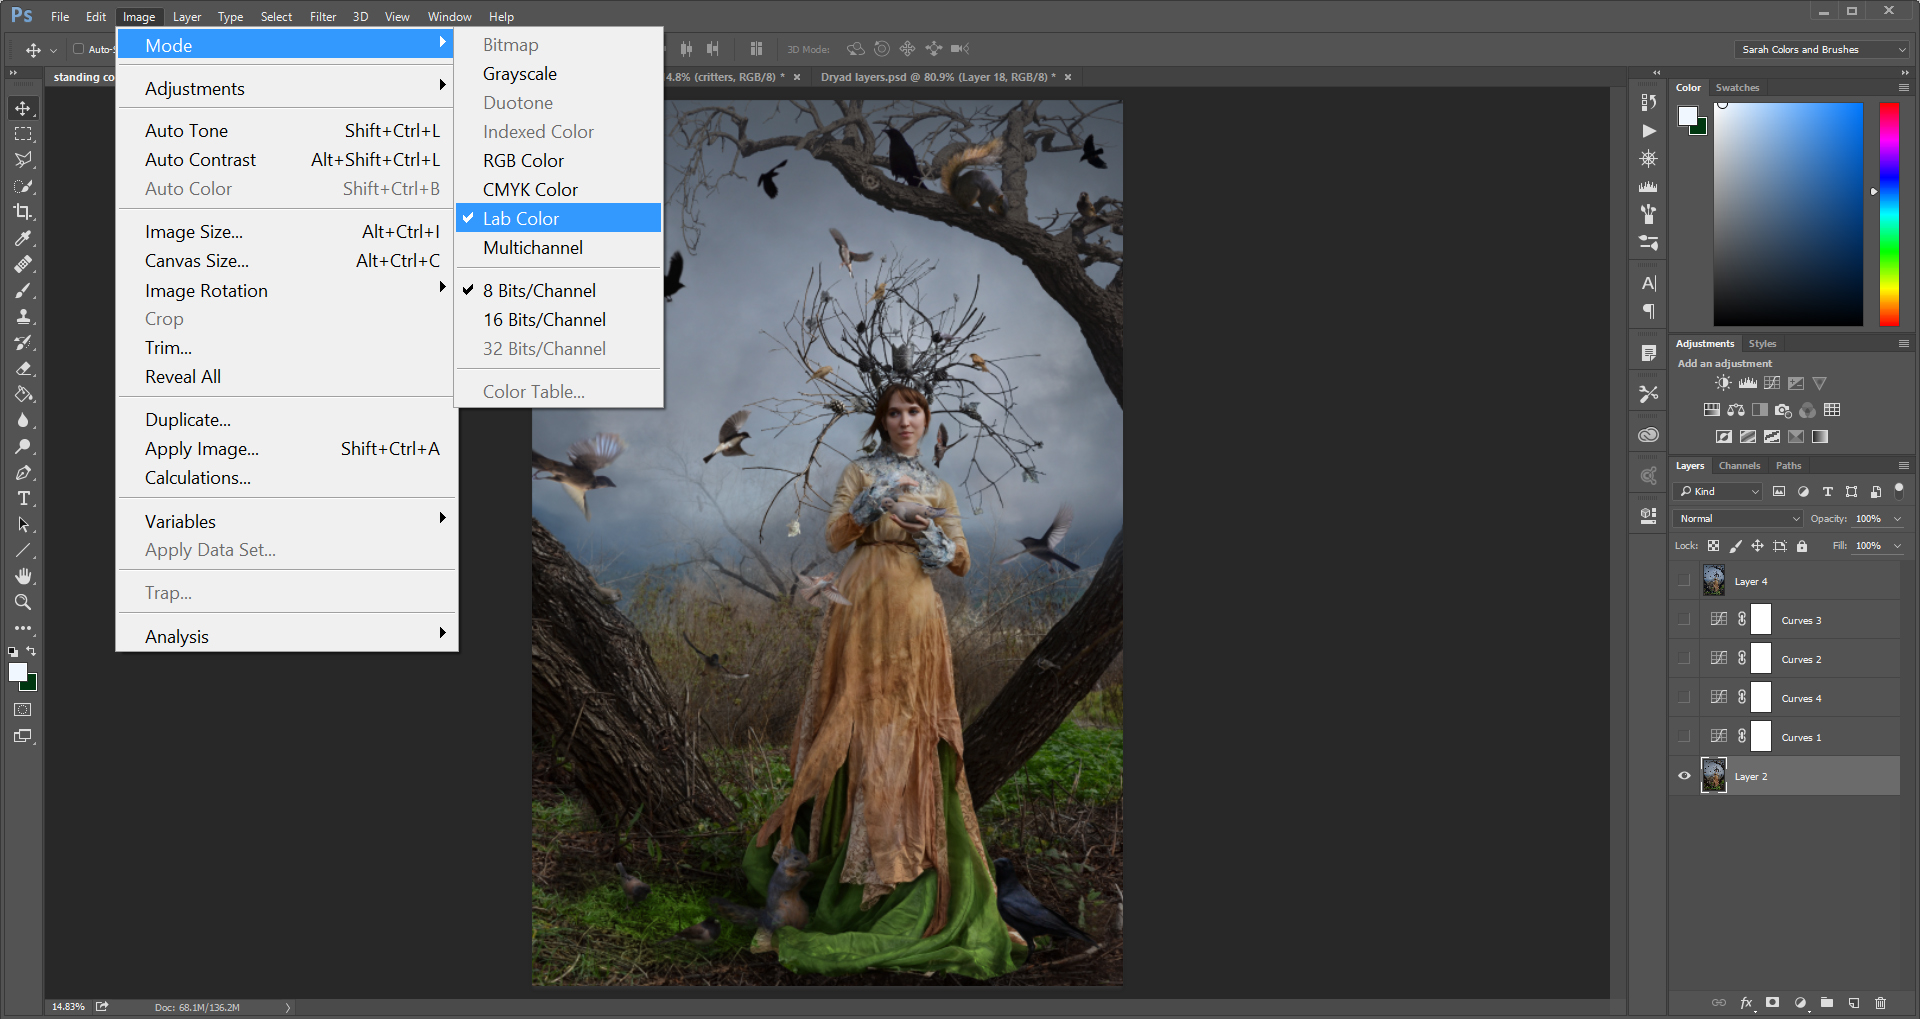Open the layer blend mode Normal dropdown
The height and width of the screenshot is (1019, 1920).
coord(1738,518)
